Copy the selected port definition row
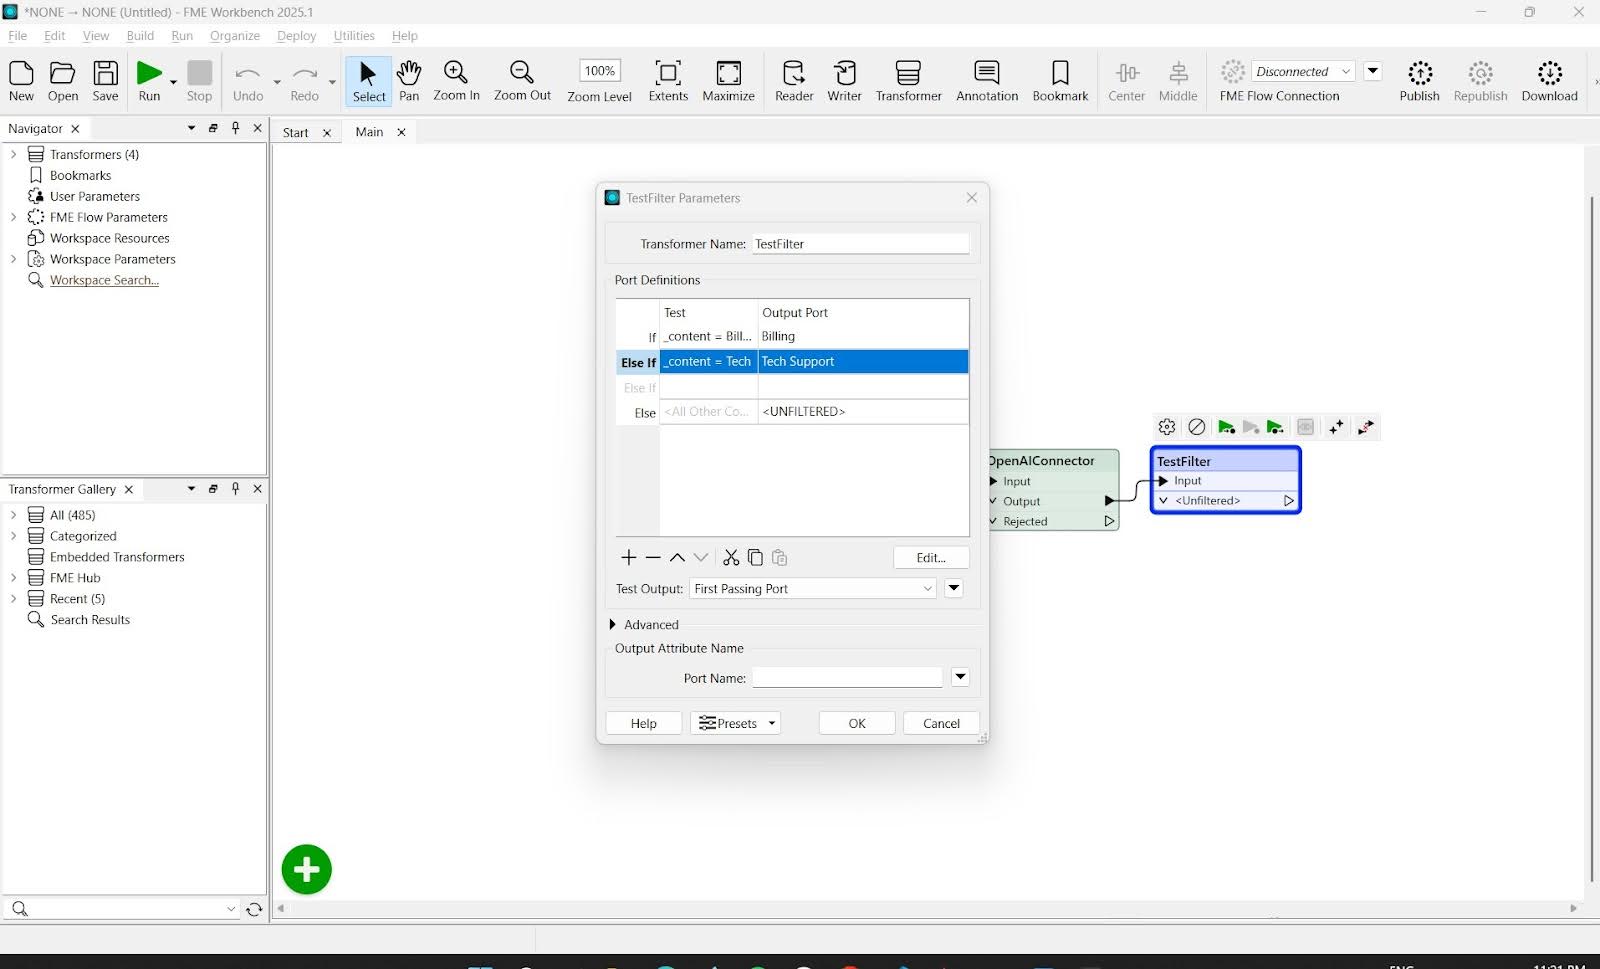 [755, 558]
